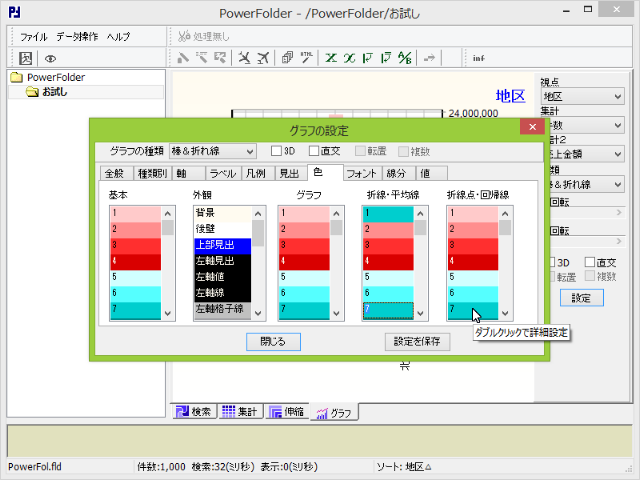Click down arrow of 基本 color list

click(168, 313)
